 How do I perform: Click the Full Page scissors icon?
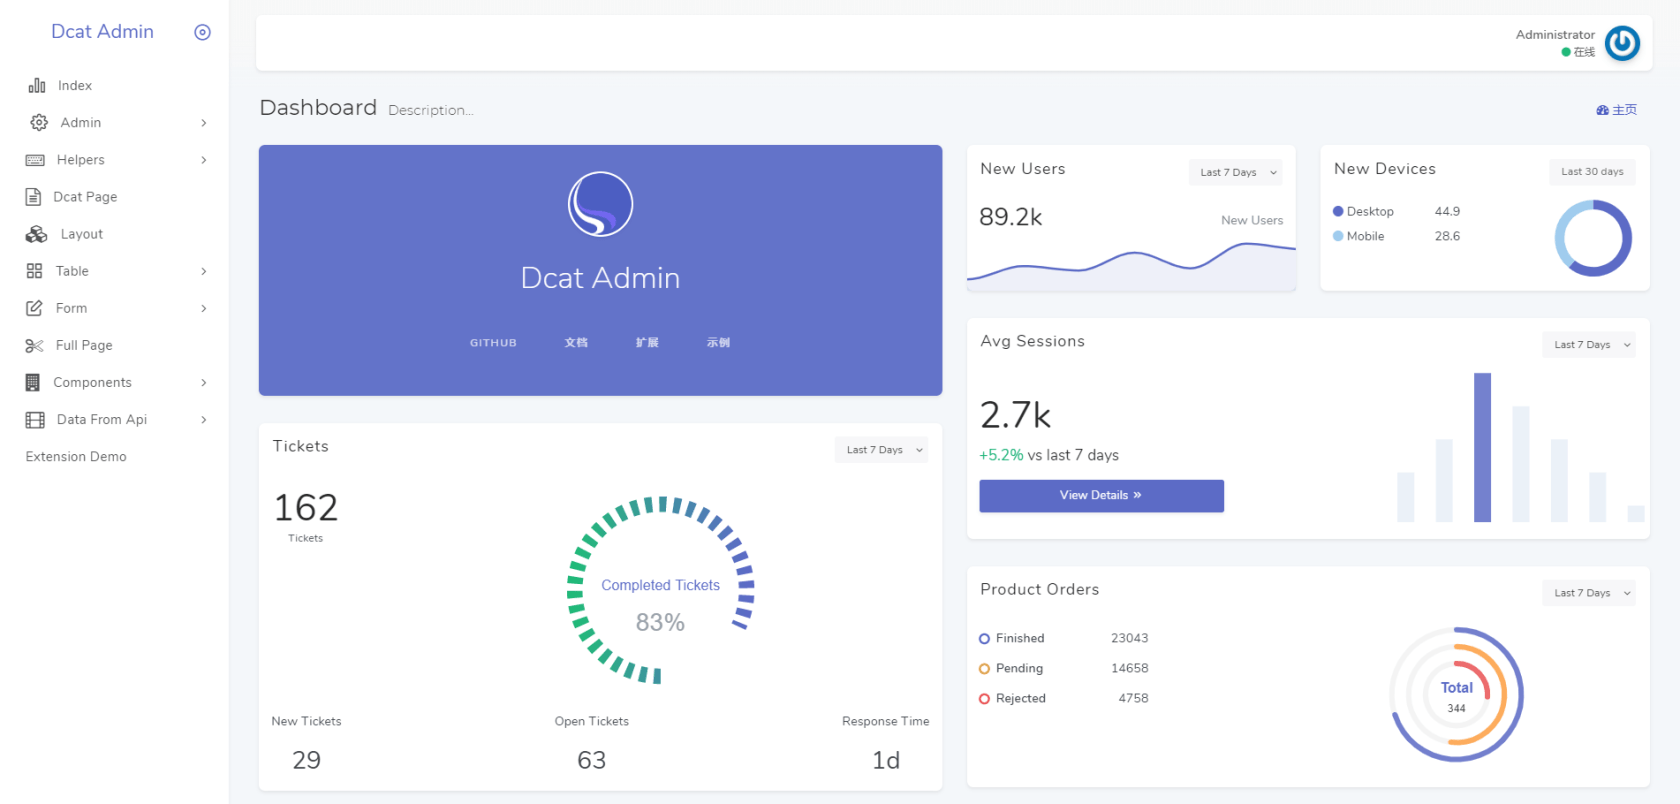click(x=34, y=345)
